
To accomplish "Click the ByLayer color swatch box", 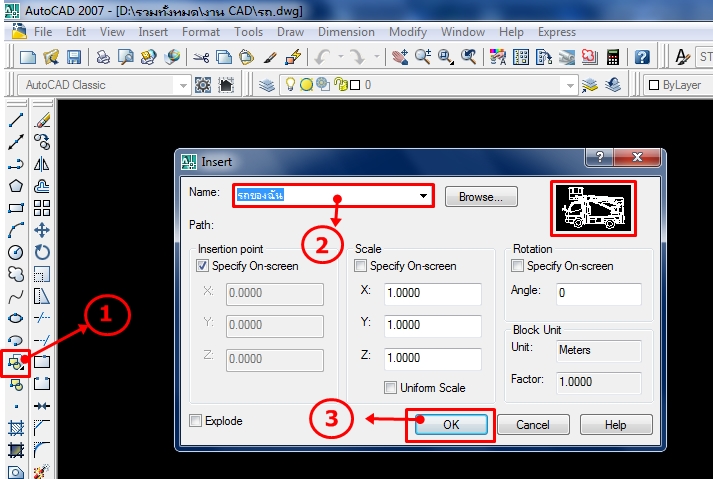I will click(654, 85).
